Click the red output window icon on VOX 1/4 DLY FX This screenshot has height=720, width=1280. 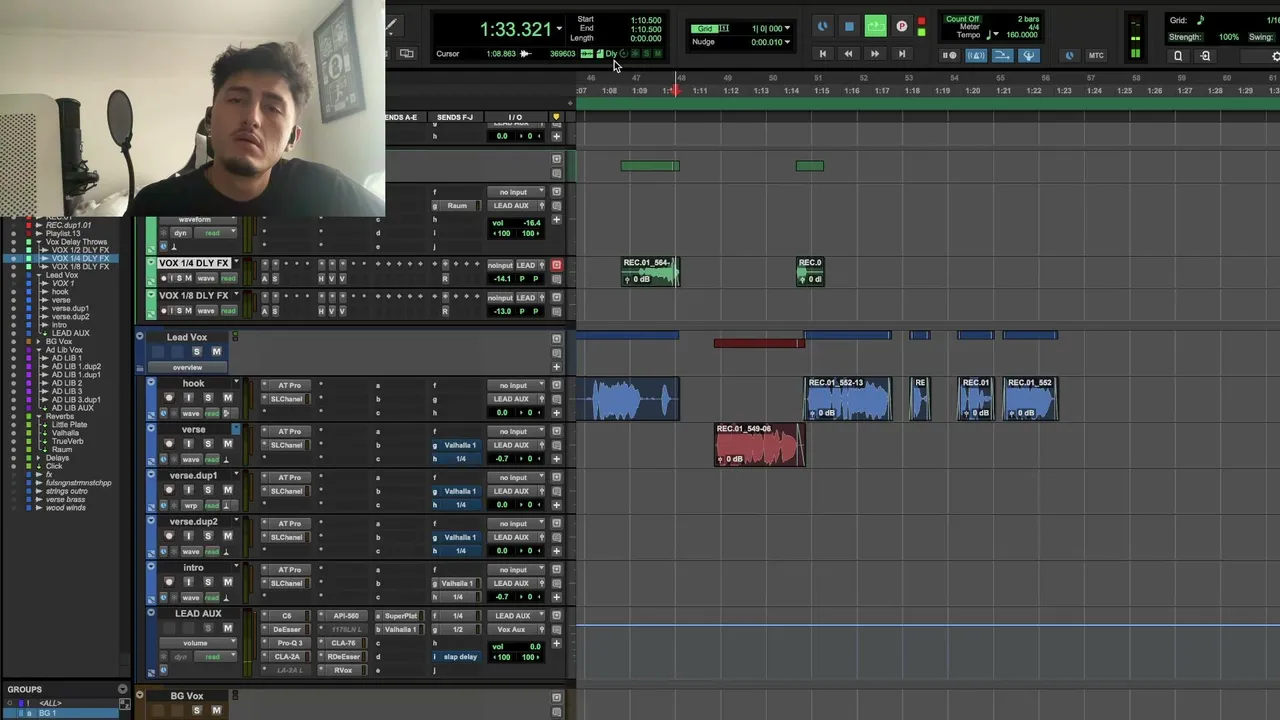(556, 265)
